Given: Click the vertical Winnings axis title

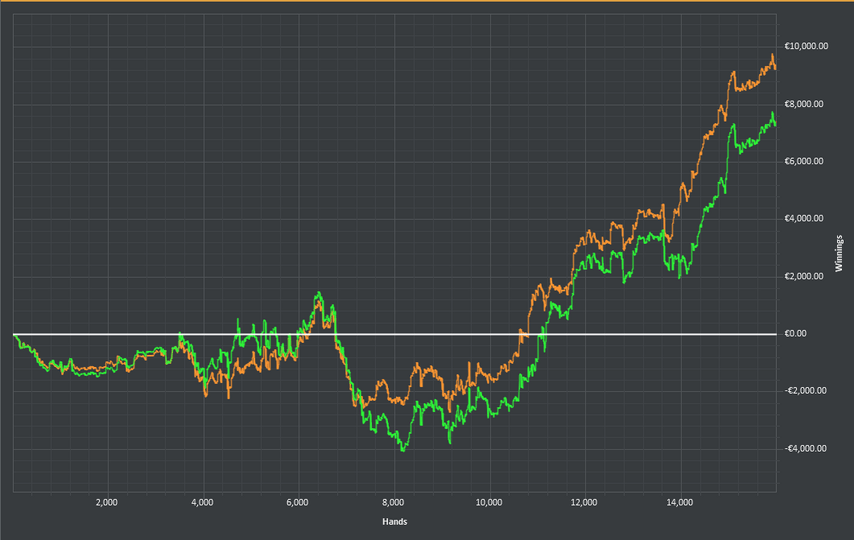Looking at the screenshot, I should click(839, 253).
